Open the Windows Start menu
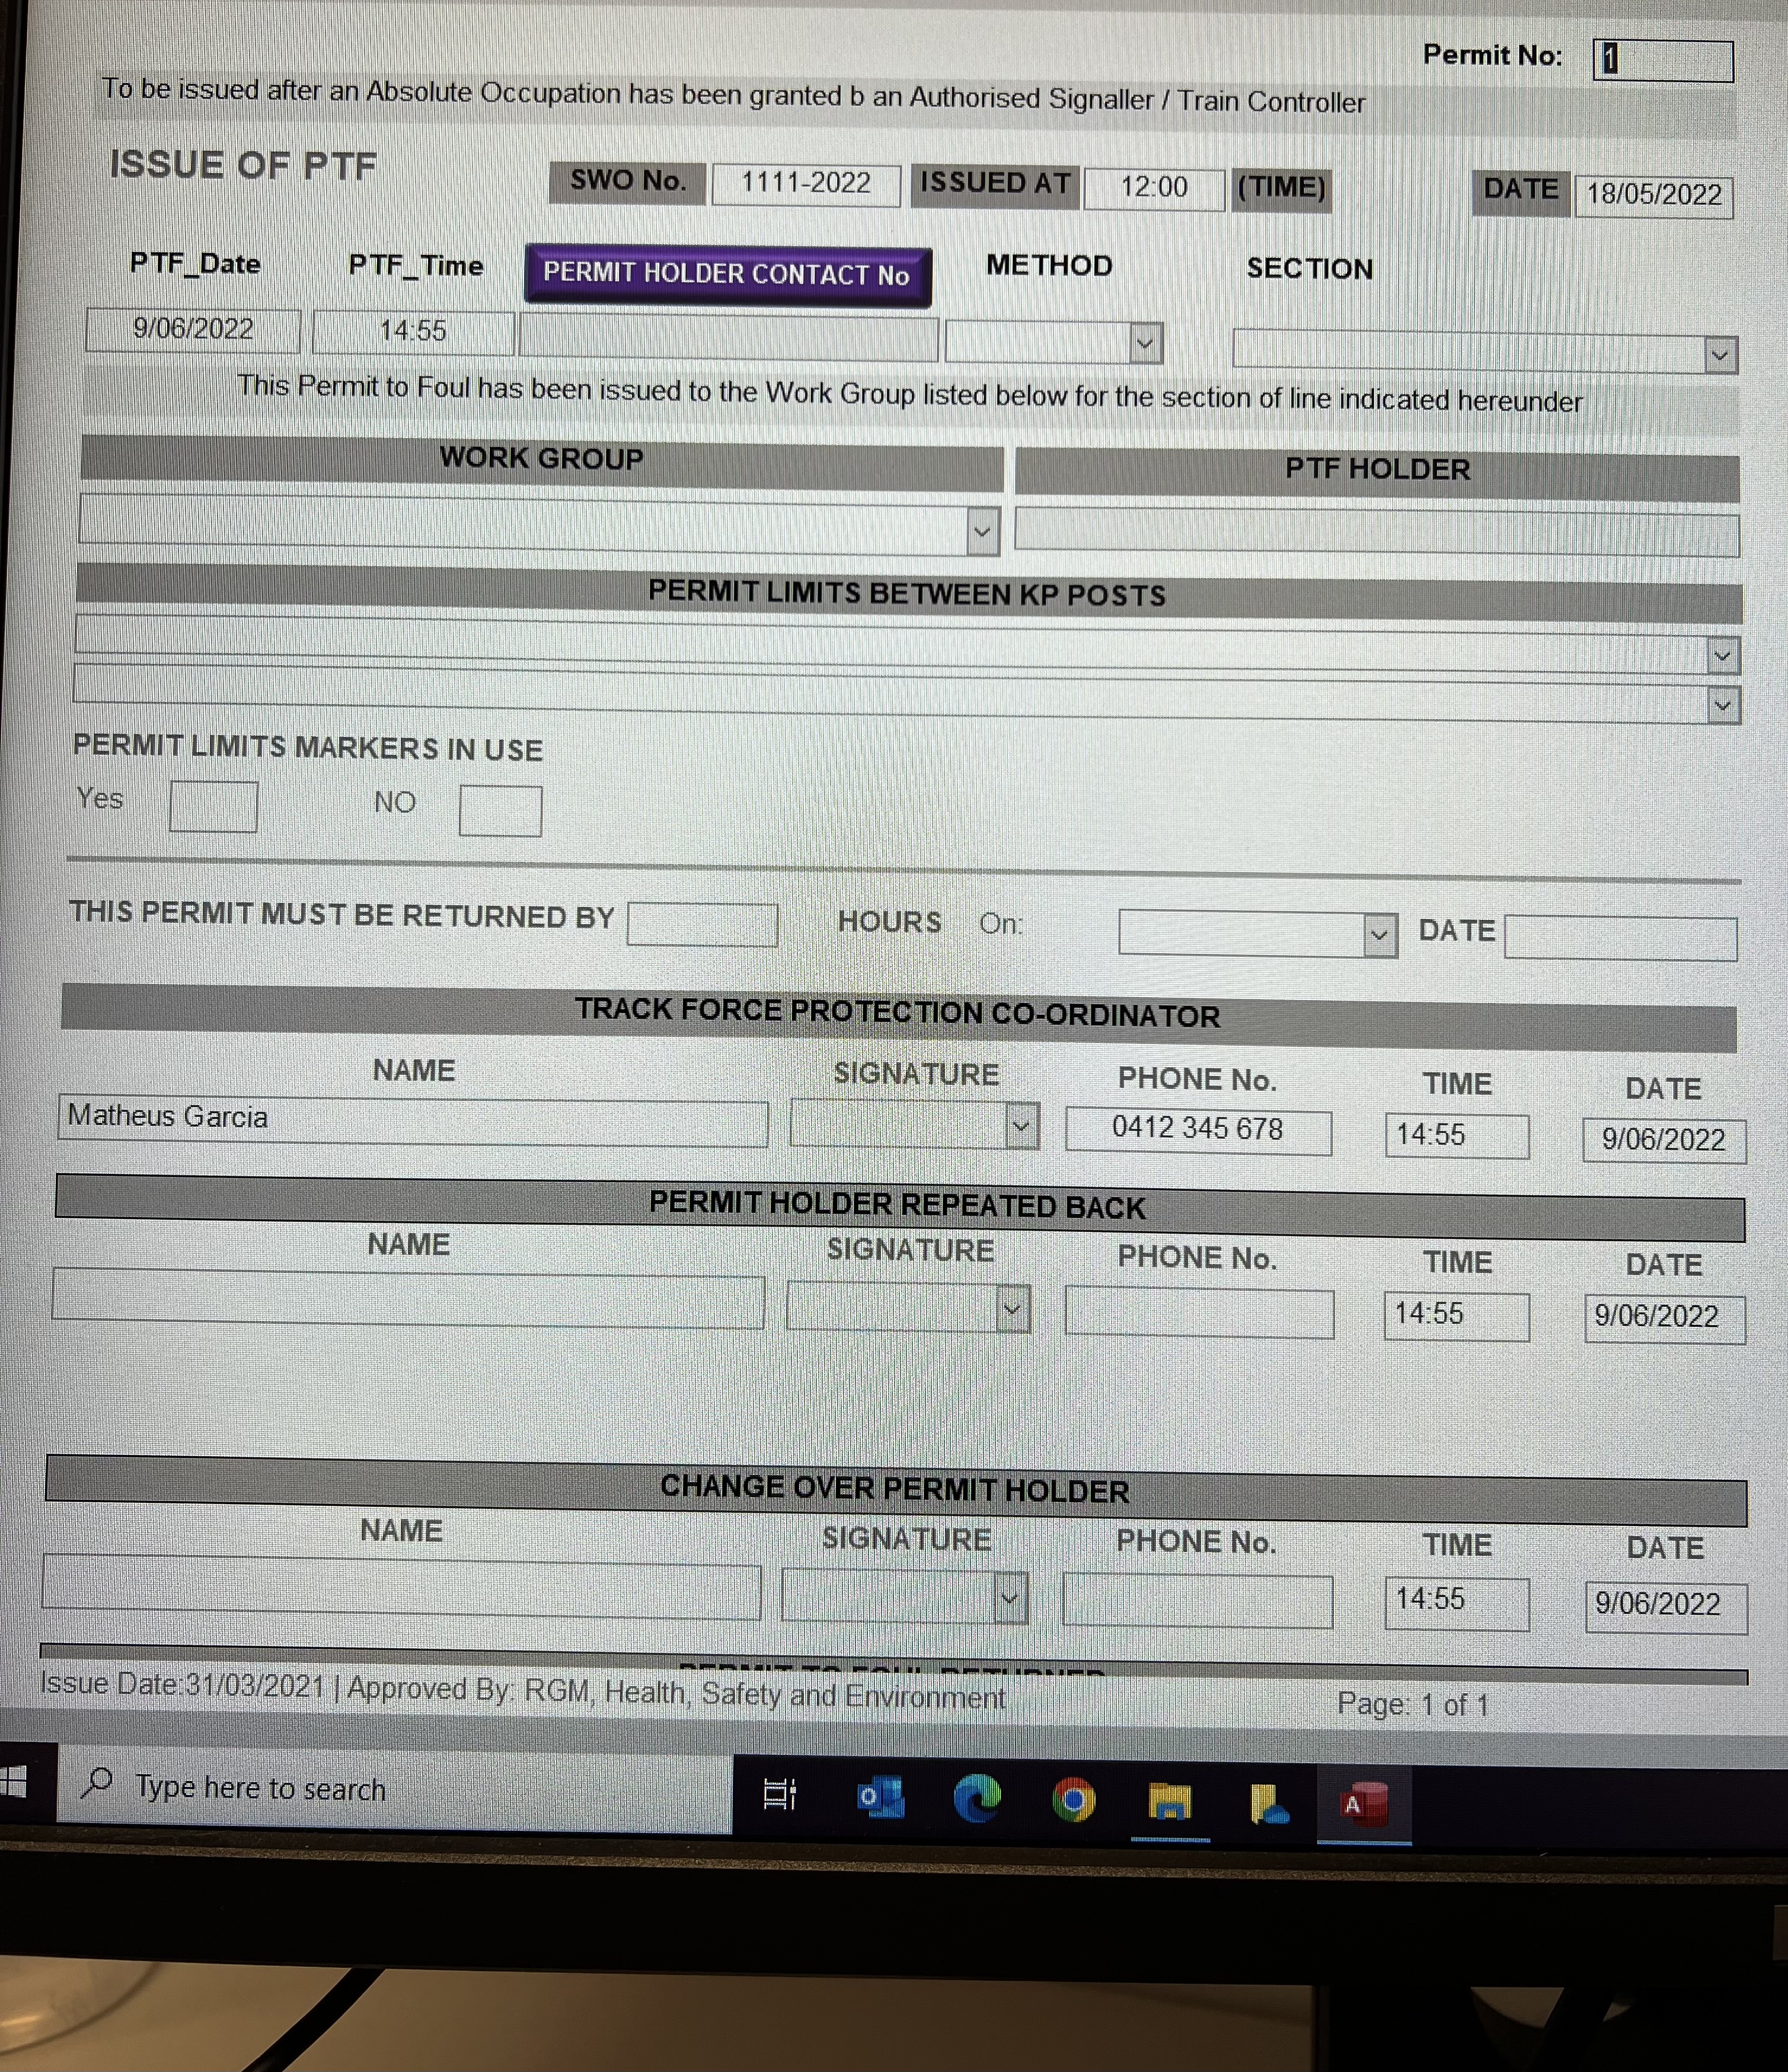The width and height of the screenshot is (1788, 2072). pos(12,1781)
